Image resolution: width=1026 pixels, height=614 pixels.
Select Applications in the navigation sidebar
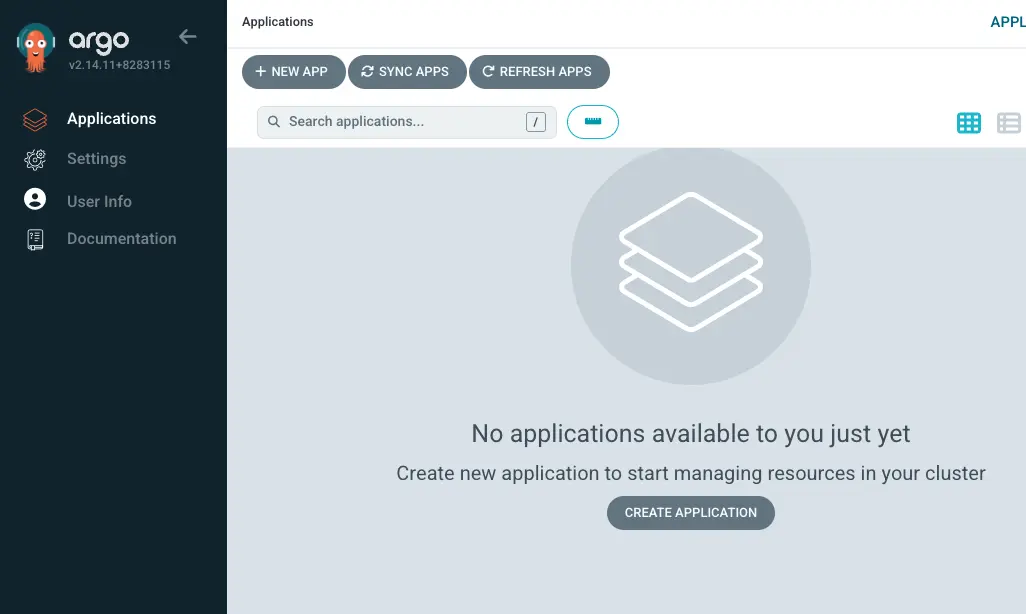click(111, 118)
